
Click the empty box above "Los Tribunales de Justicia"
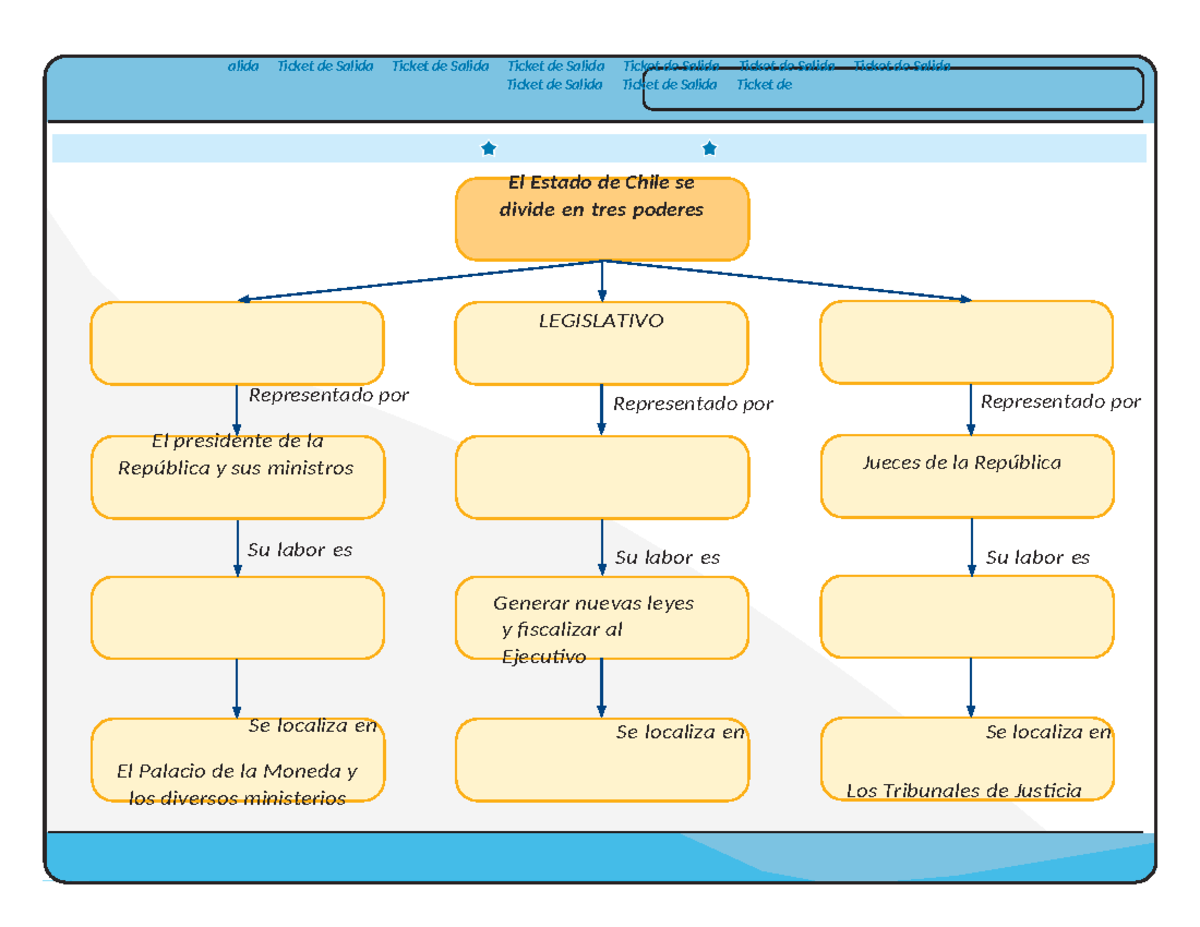coord(966,617)
